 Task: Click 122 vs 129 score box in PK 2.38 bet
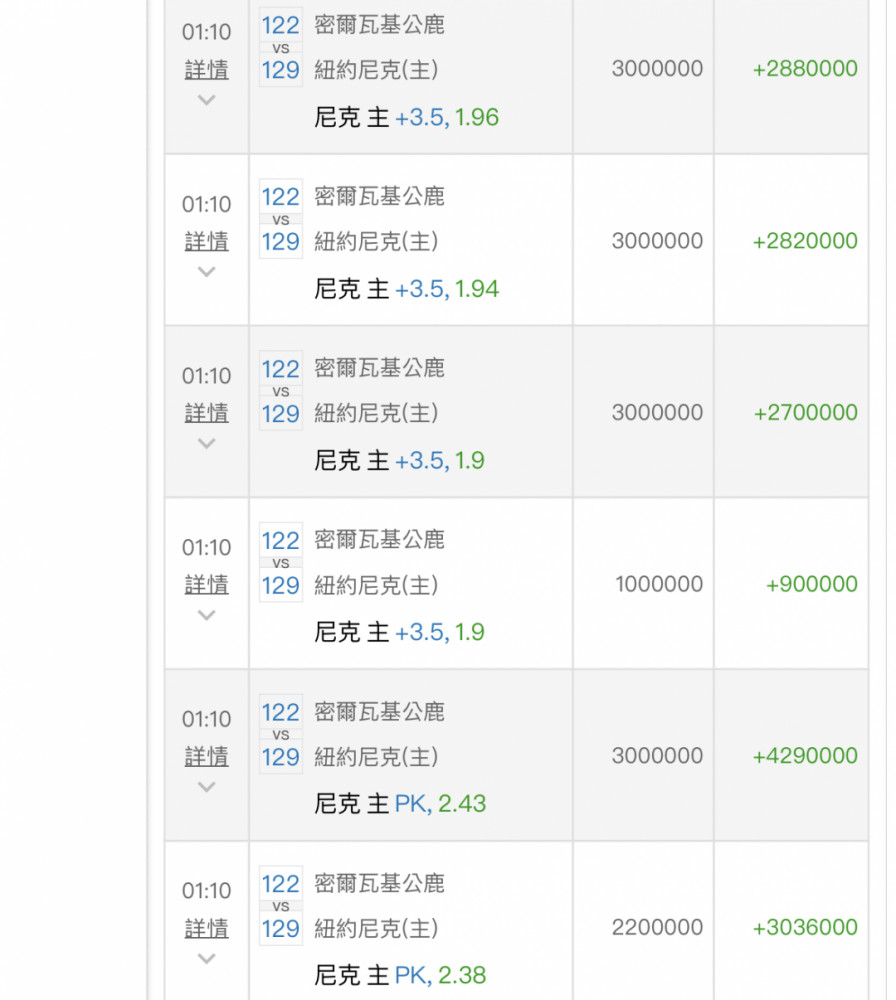click(281, 907)
